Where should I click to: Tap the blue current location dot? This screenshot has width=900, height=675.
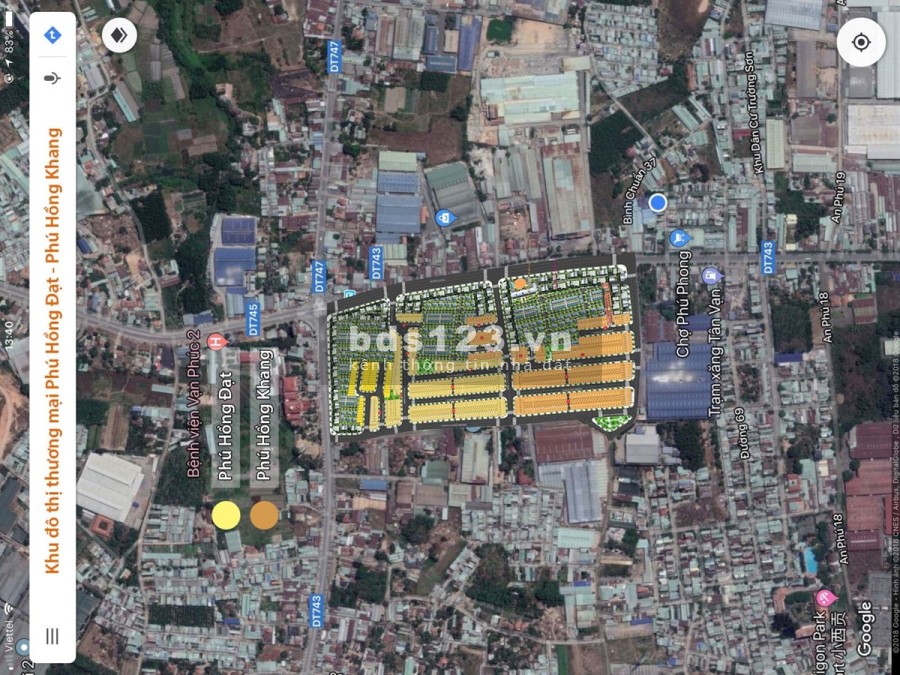[657, 203]
